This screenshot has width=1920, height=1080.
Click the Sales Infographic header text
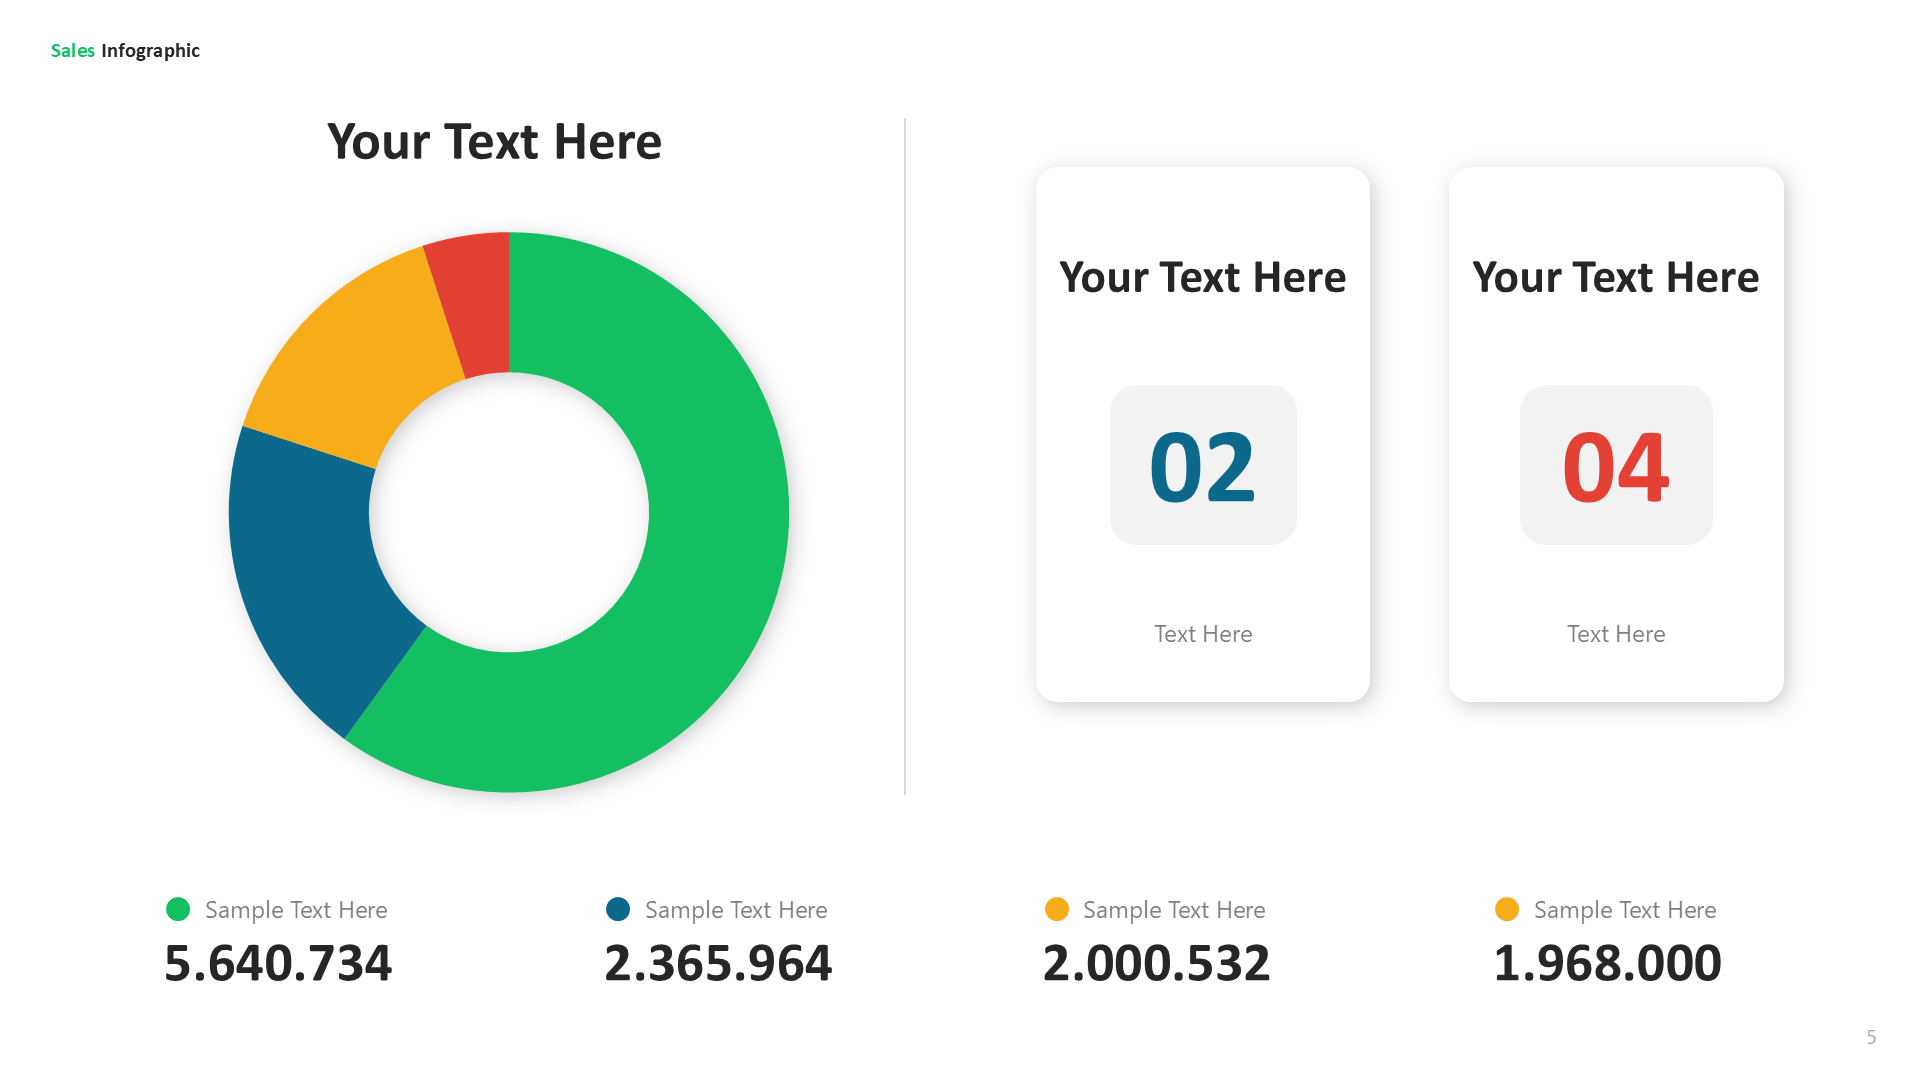point(125,51)
